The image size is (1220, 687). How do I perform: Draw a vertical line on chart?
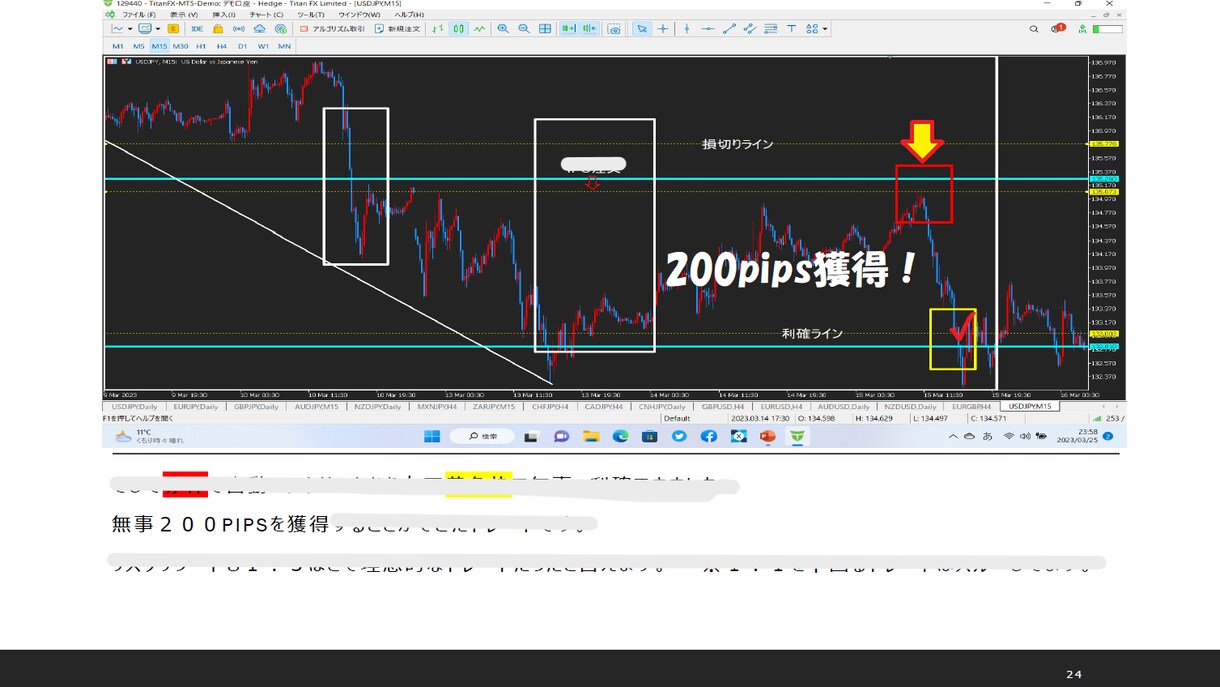tap(687, 29)
